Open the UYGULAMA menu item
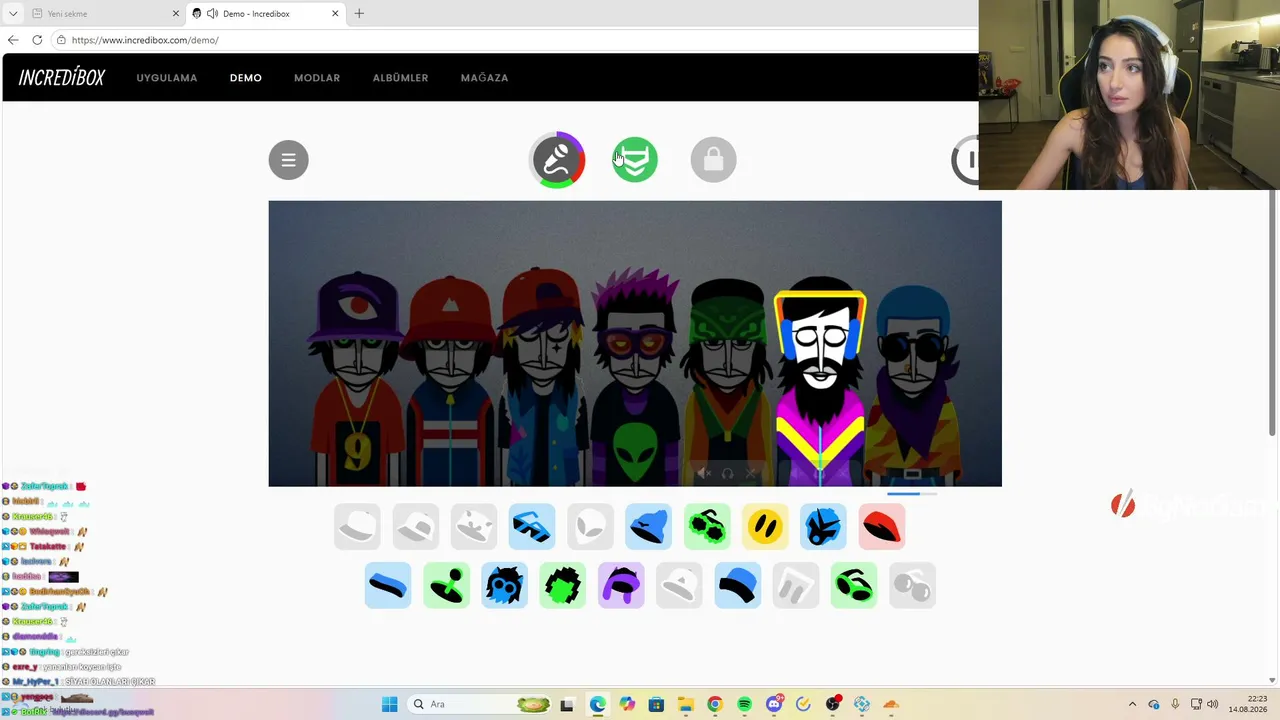The width and height of the screenshot is (1280, 720). tap(167, 78)
